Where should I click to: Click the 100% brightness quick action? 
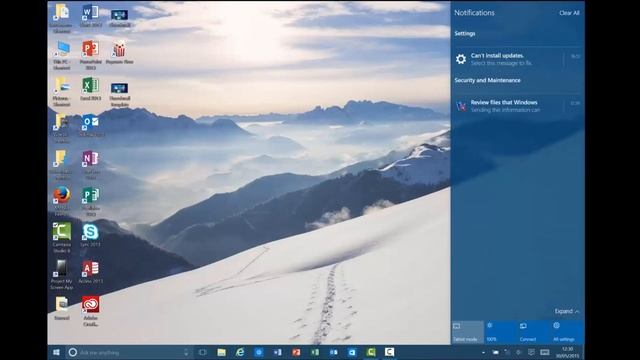click(501, 332)
